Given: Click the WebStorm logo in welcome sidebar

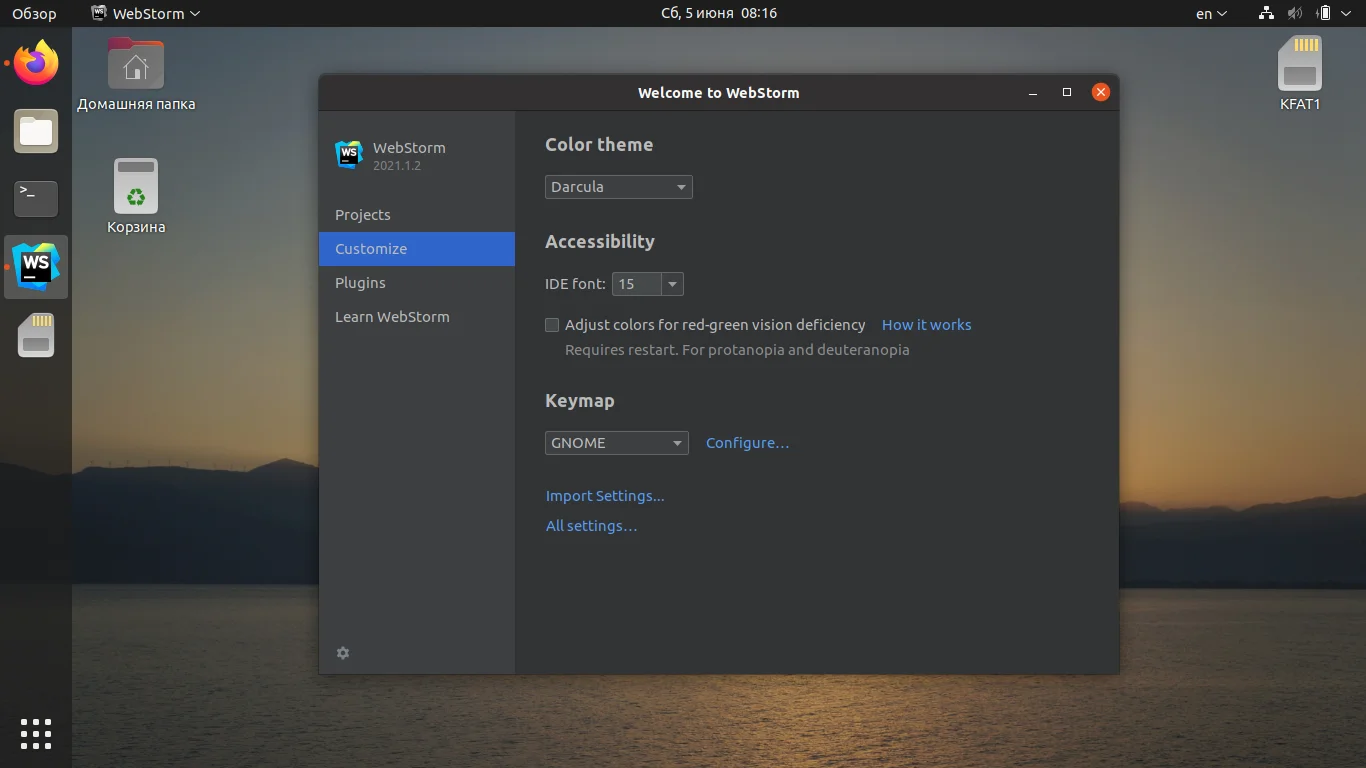Looking at the screenshot, I should (349, 154).
